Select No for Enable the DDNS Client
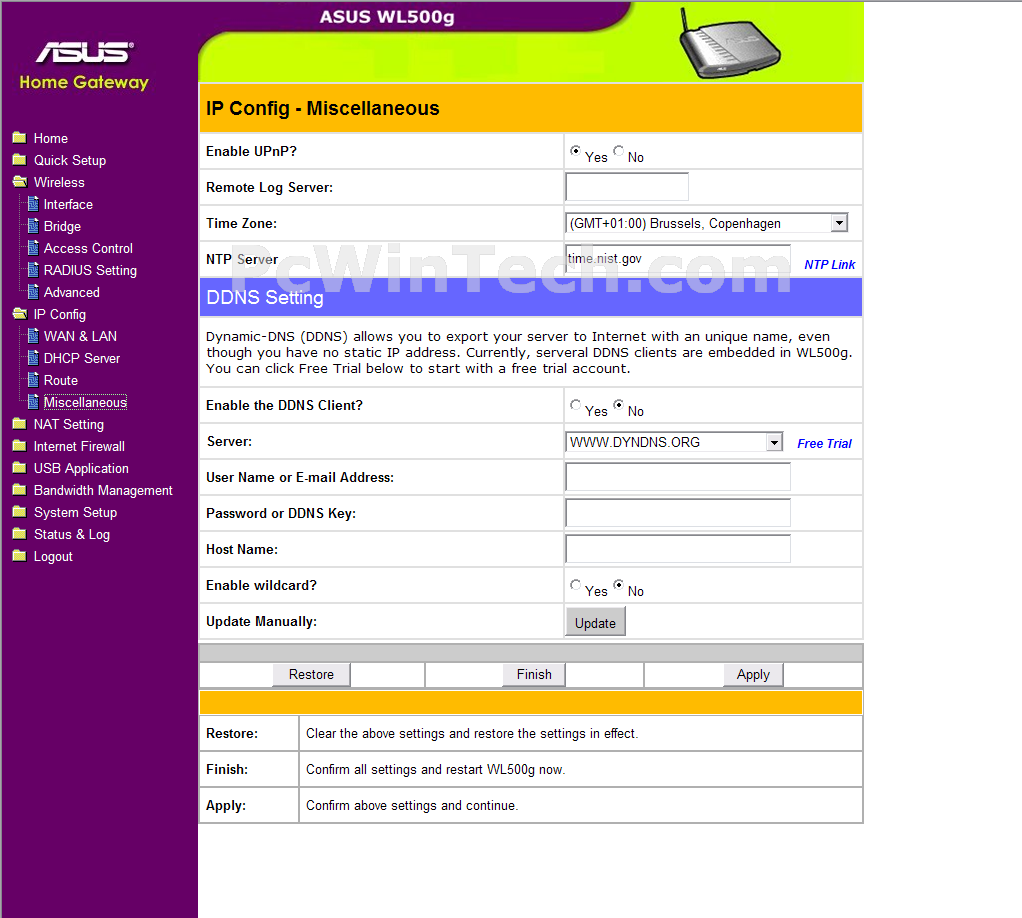 [618, 405]
